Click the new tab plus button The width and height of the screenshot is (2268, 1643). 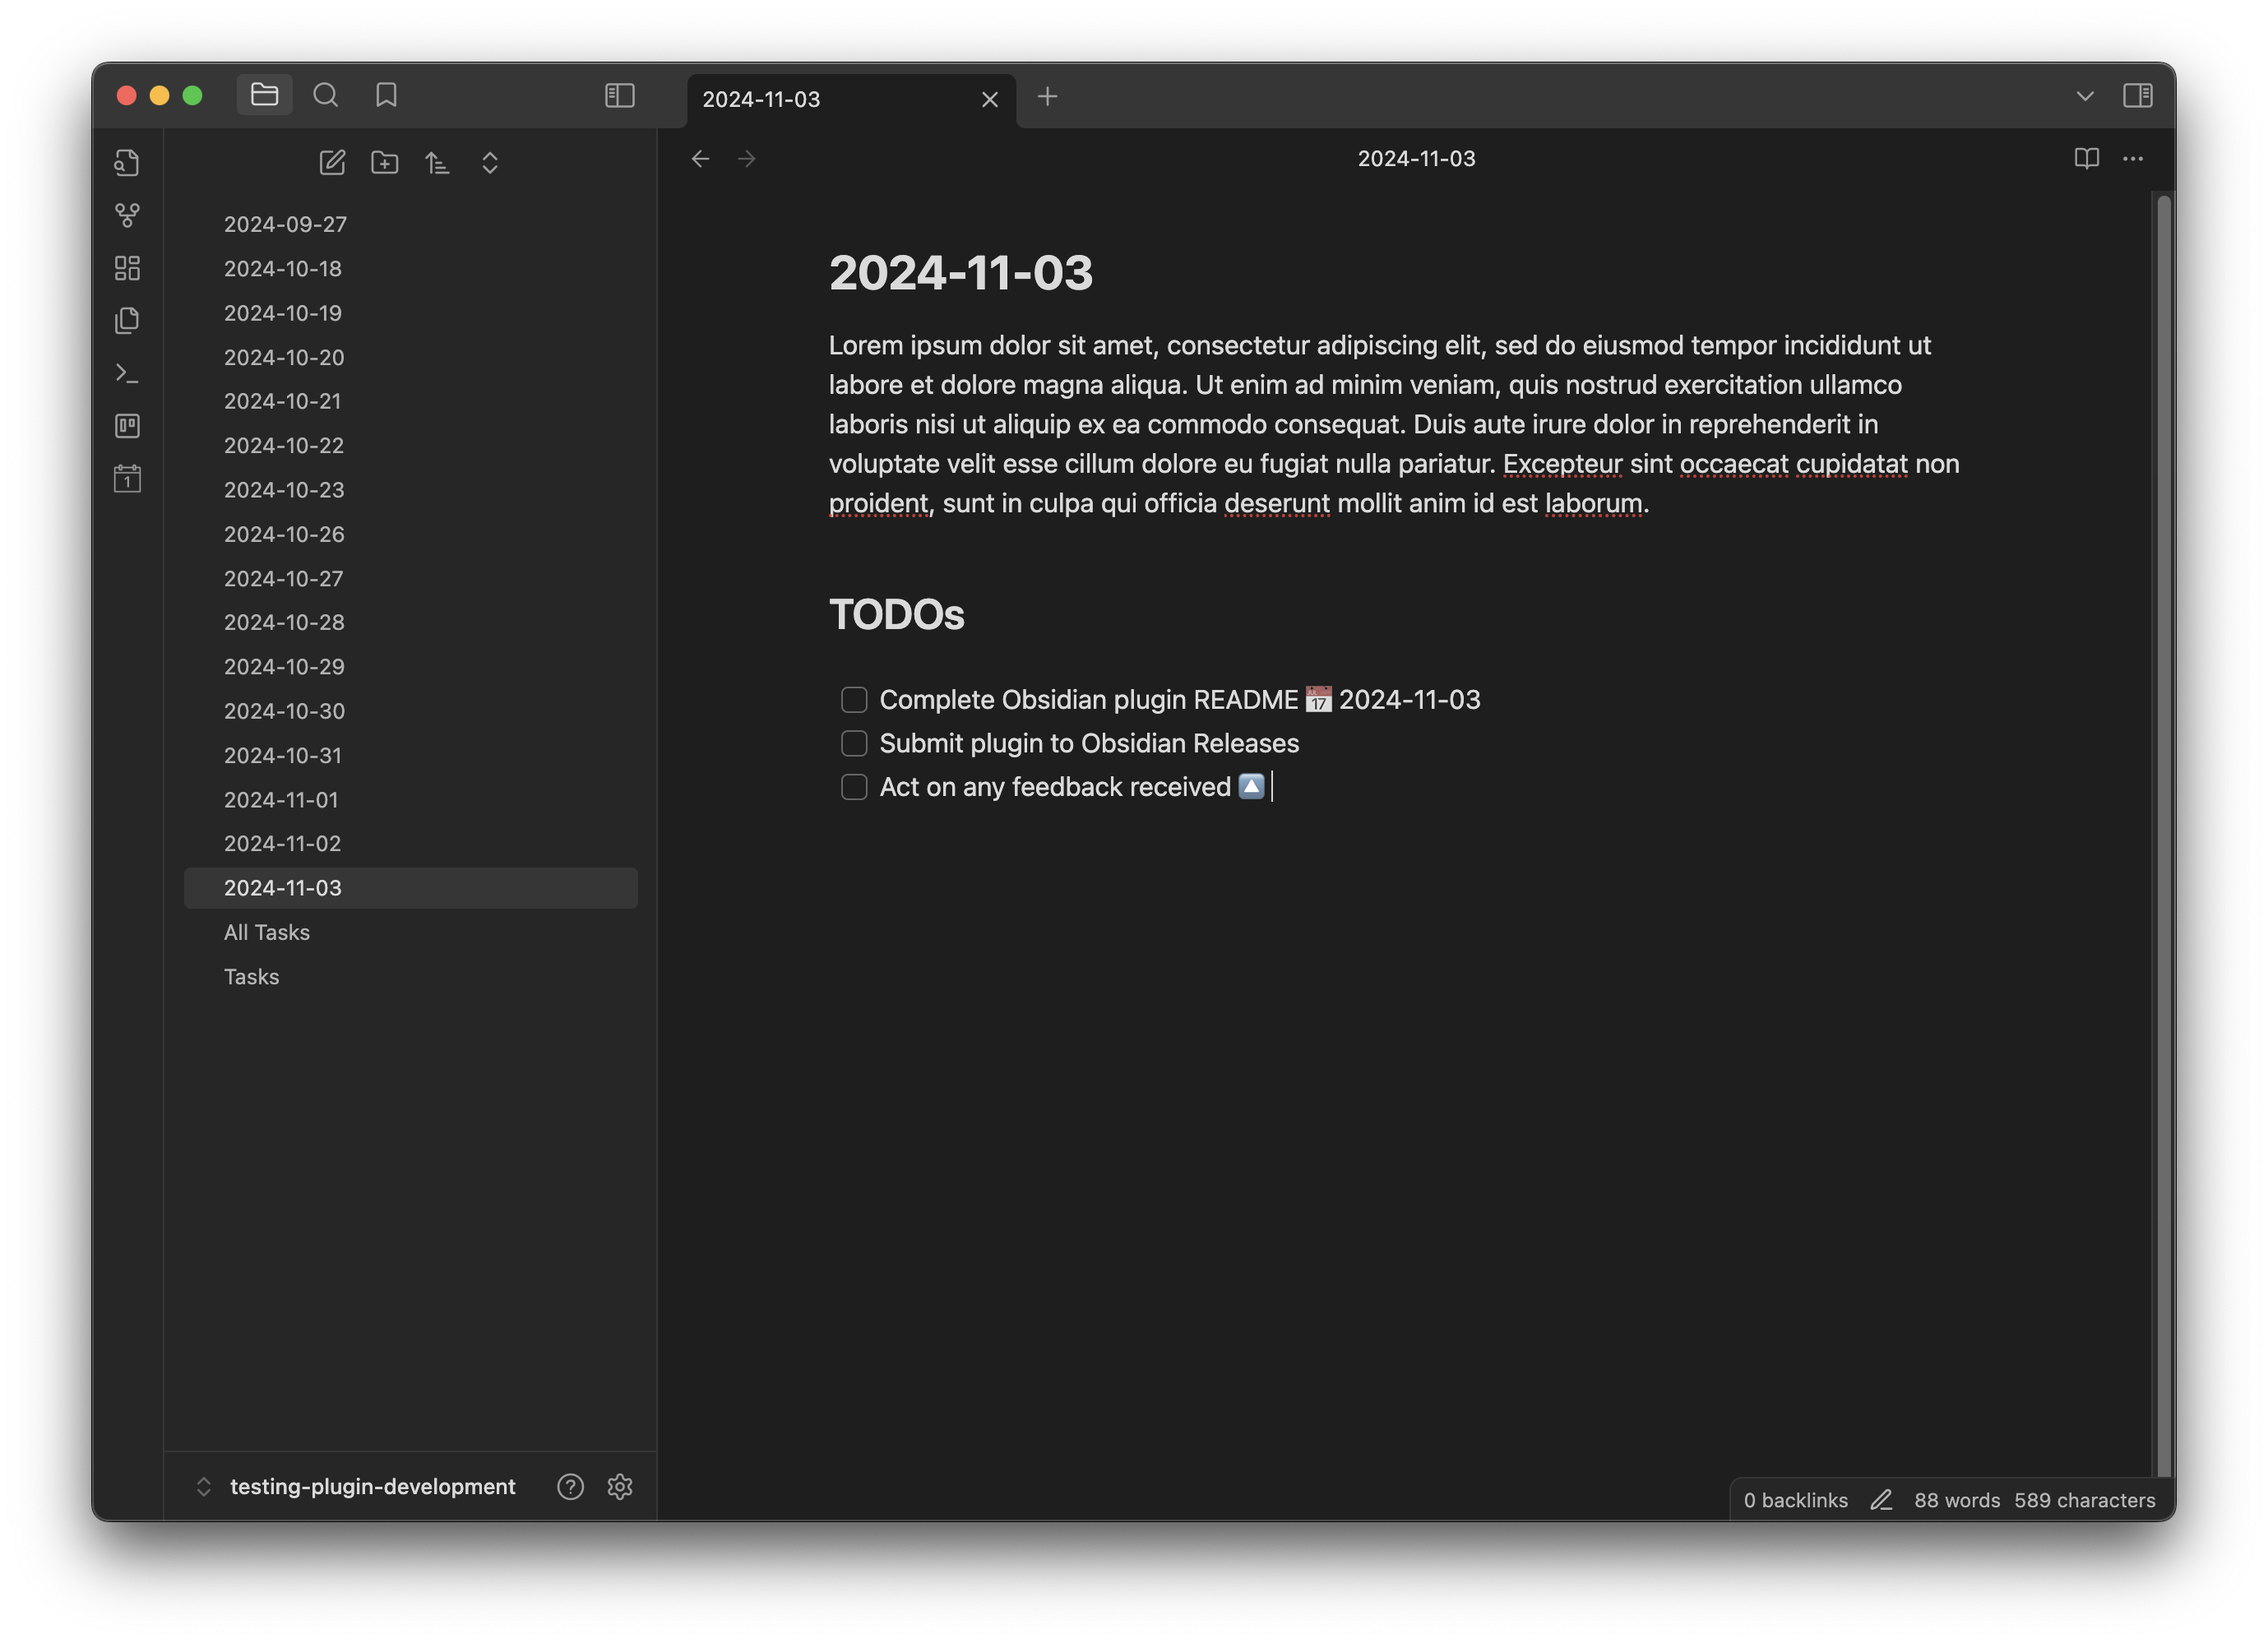click(1046, 95)
